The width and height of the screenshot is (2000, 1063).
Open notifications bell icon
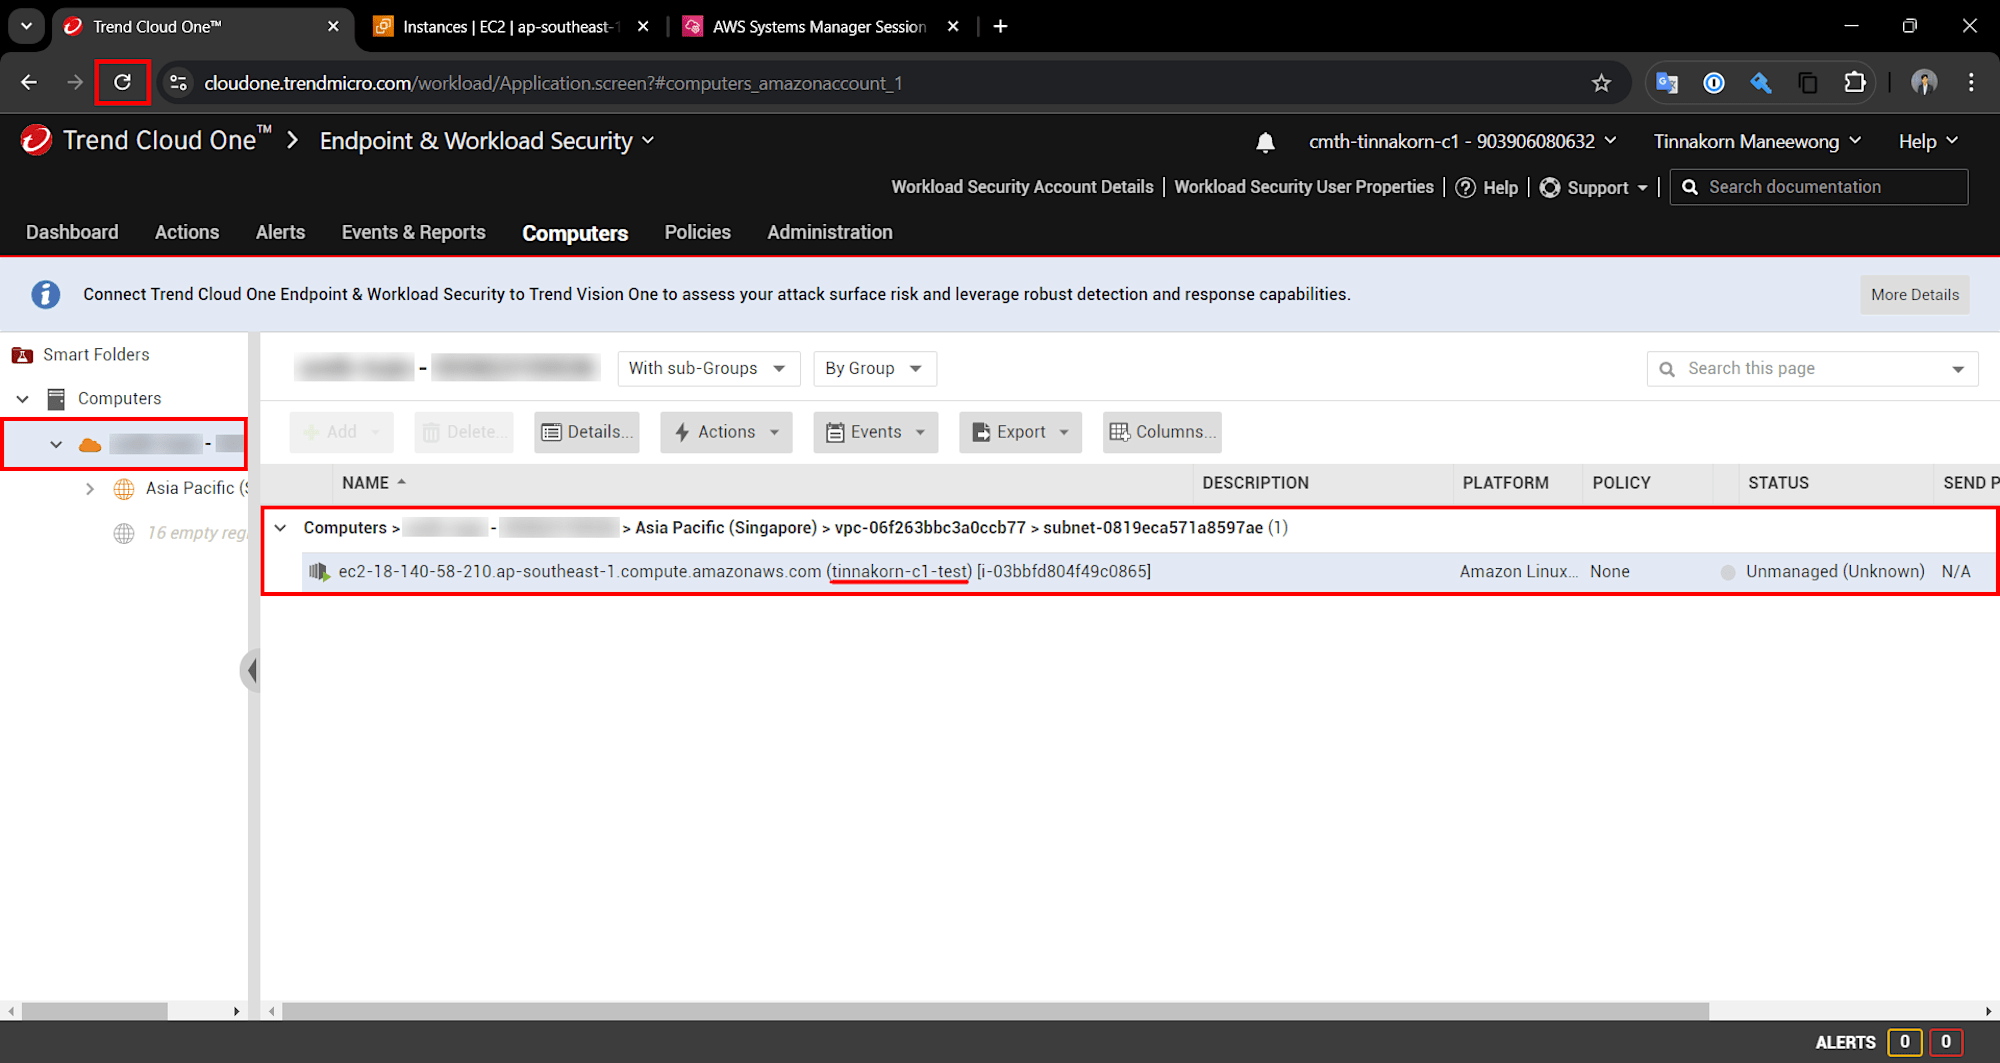coord(1265,142)
